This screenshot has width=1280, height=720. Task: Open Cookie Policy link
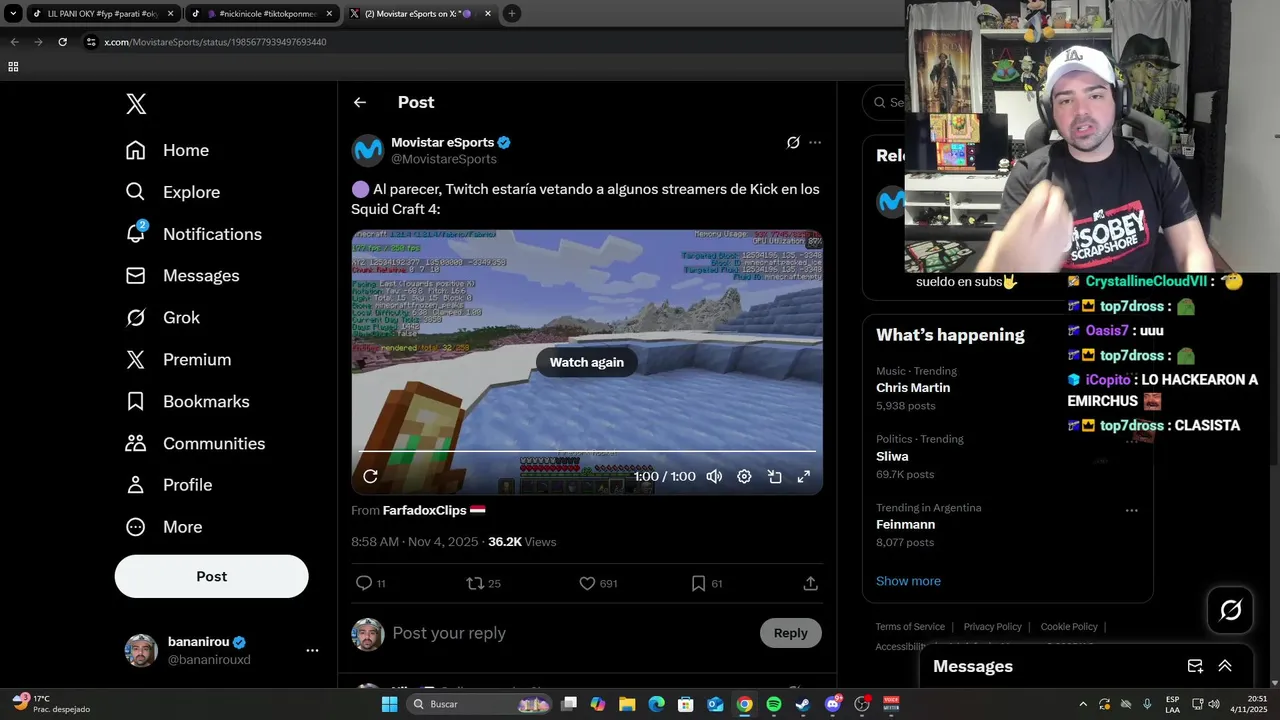tap(1069, 627)
